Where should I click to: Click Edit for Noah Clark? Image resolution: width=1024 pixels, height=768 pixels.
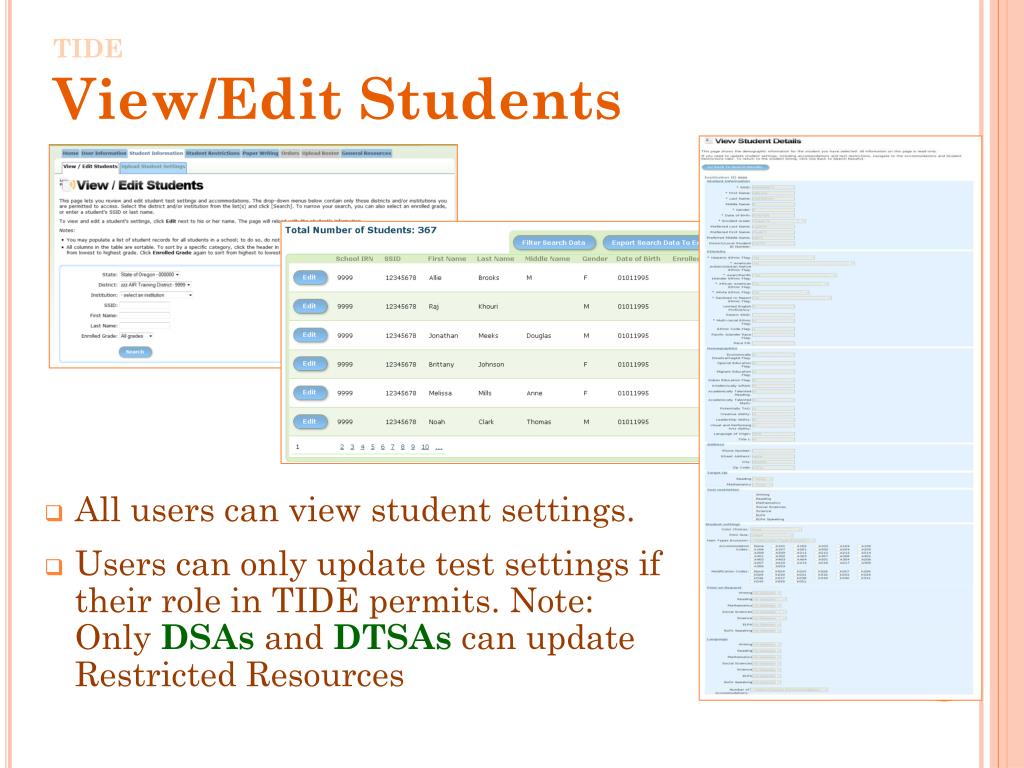[x=310, y=421]
